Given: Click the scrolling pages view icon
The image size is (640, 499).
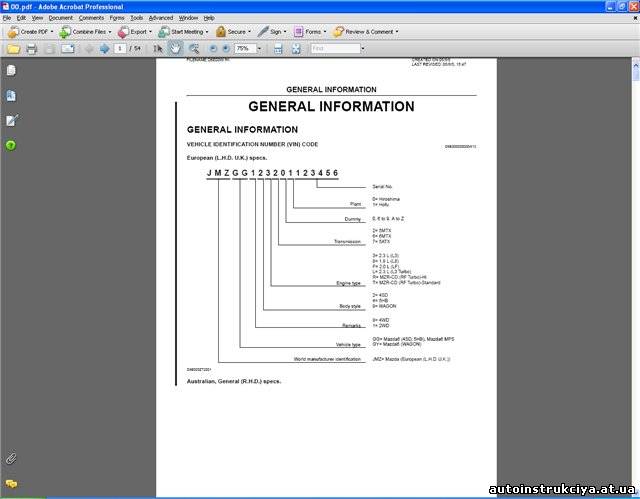Looking at the screenshot, I should pyautogui.click(x=278, y=49).
